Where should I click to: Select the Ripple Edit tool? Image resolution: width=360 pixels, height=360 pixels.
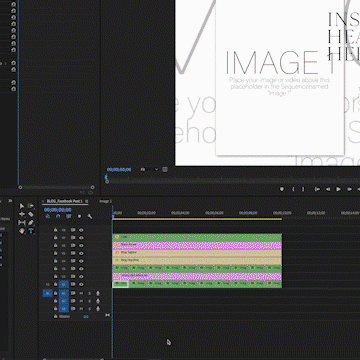pos(22,214)
